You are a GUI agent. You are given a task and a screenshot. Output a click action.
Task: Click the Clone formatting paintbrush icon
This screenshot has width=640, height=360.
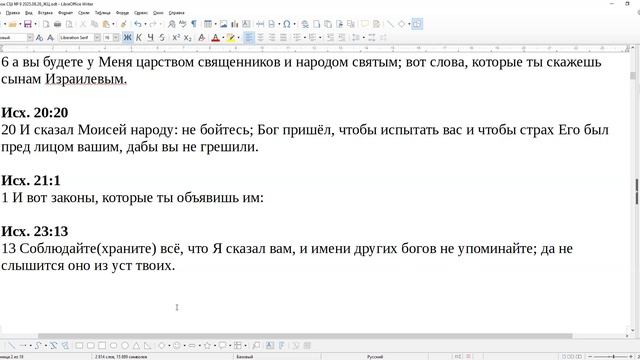tap(123, 24)
